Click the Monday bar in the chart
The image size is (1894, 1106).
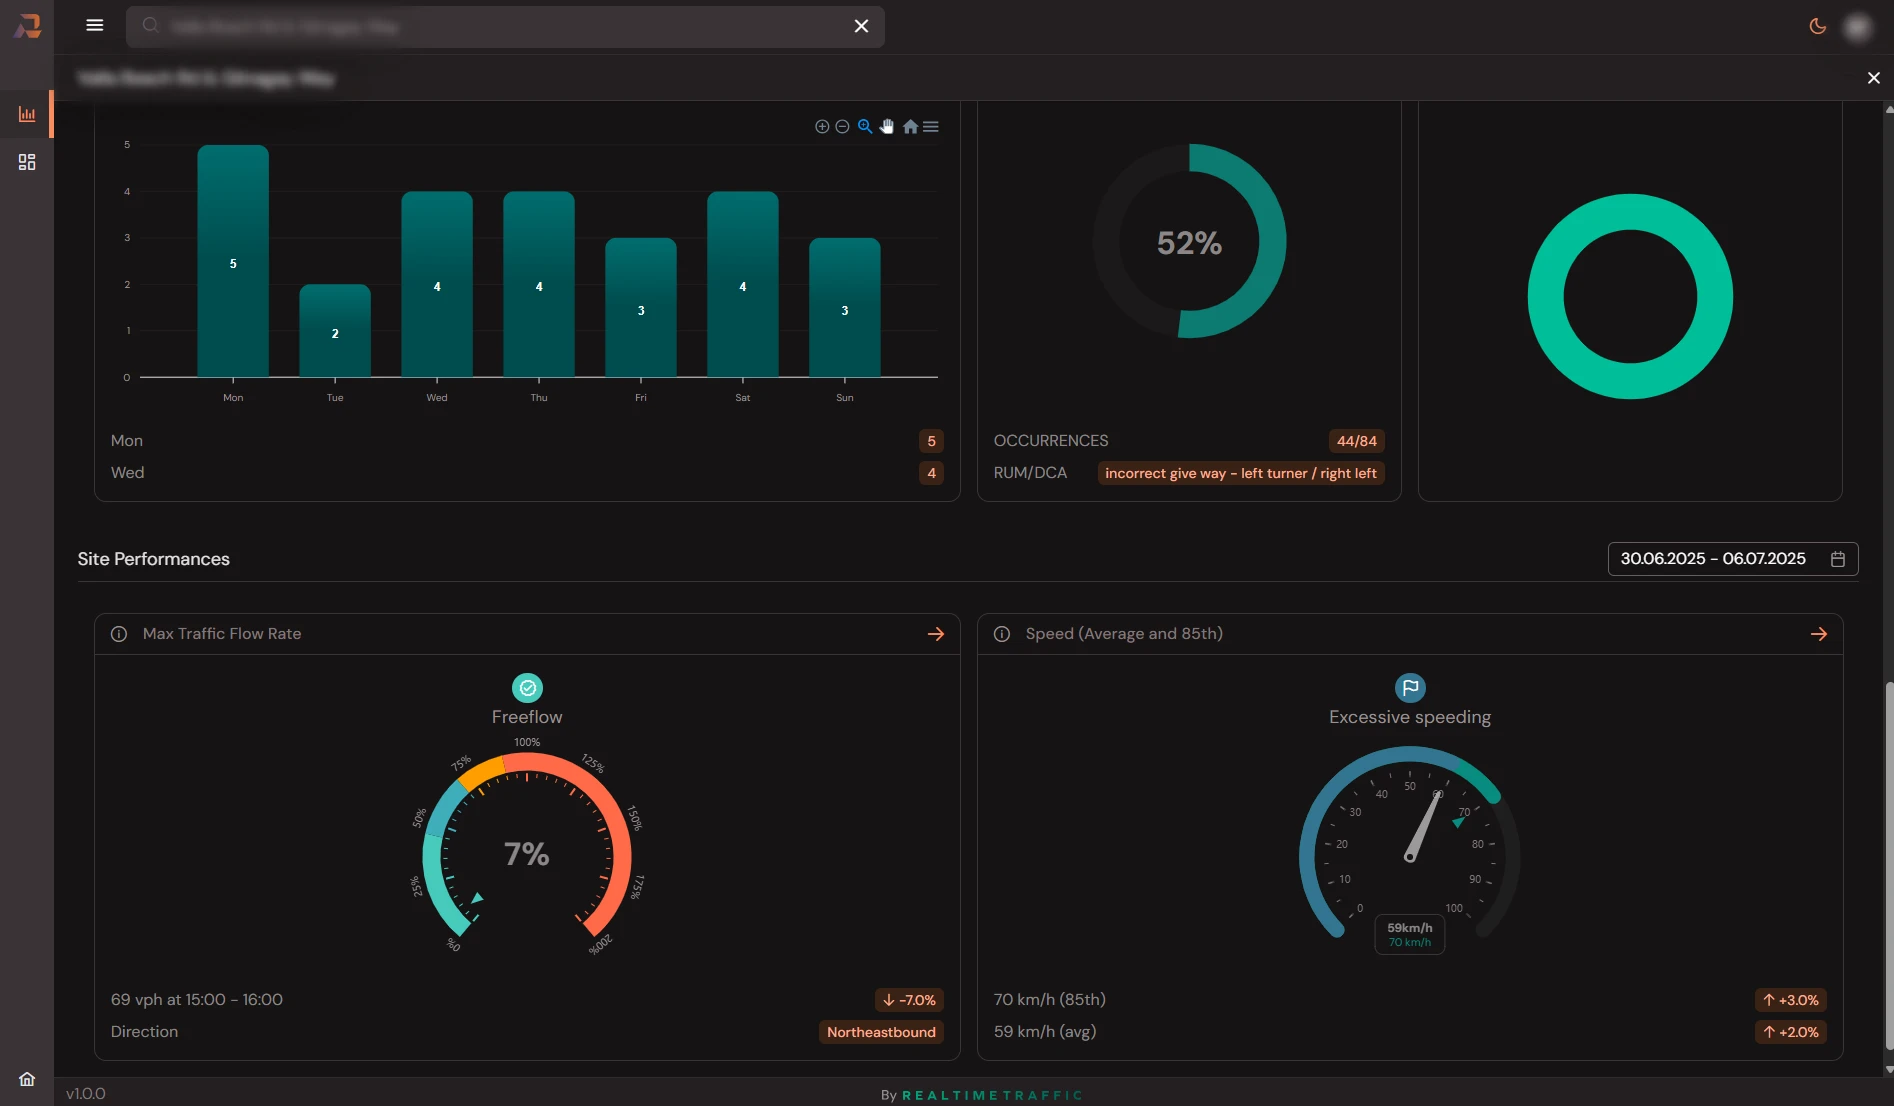tap(233, 262)
